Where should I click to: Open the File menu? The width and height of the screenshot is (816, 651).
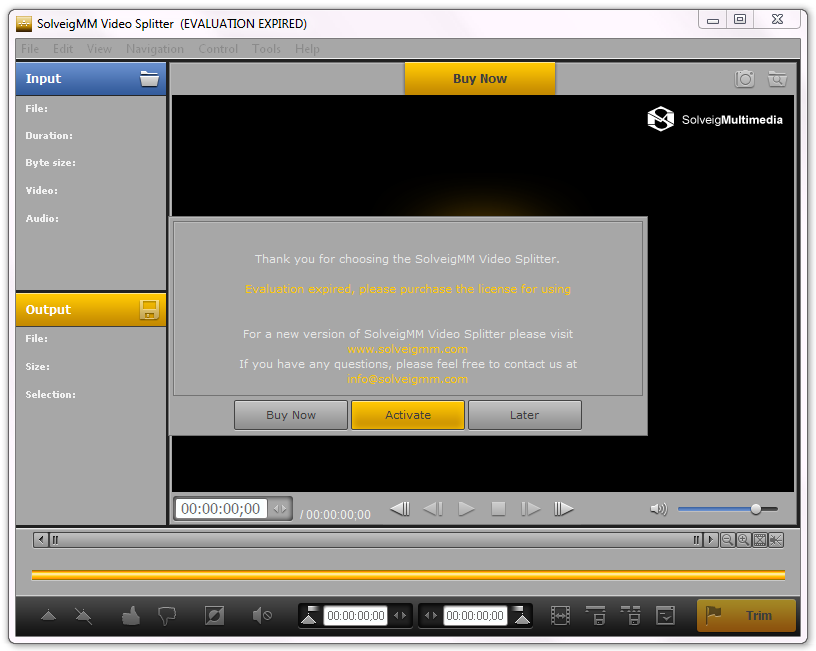click(30, 49)
